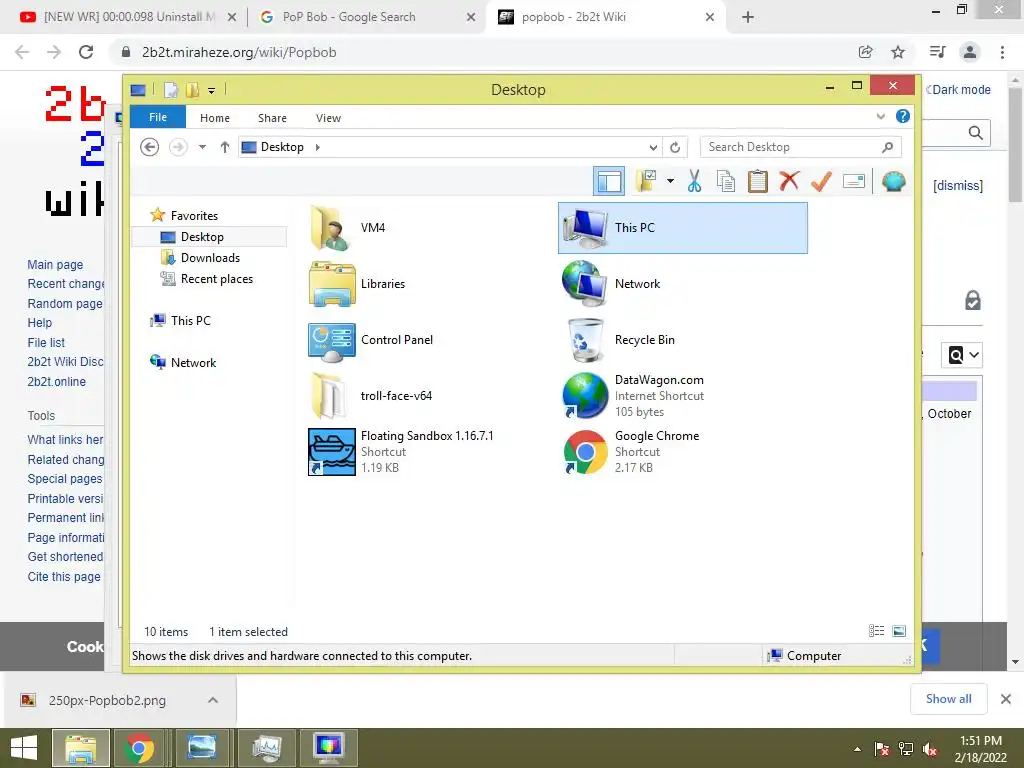Click the Share this page icon in Chrome
Viewport: 1024px width, 768px height.
865,52
